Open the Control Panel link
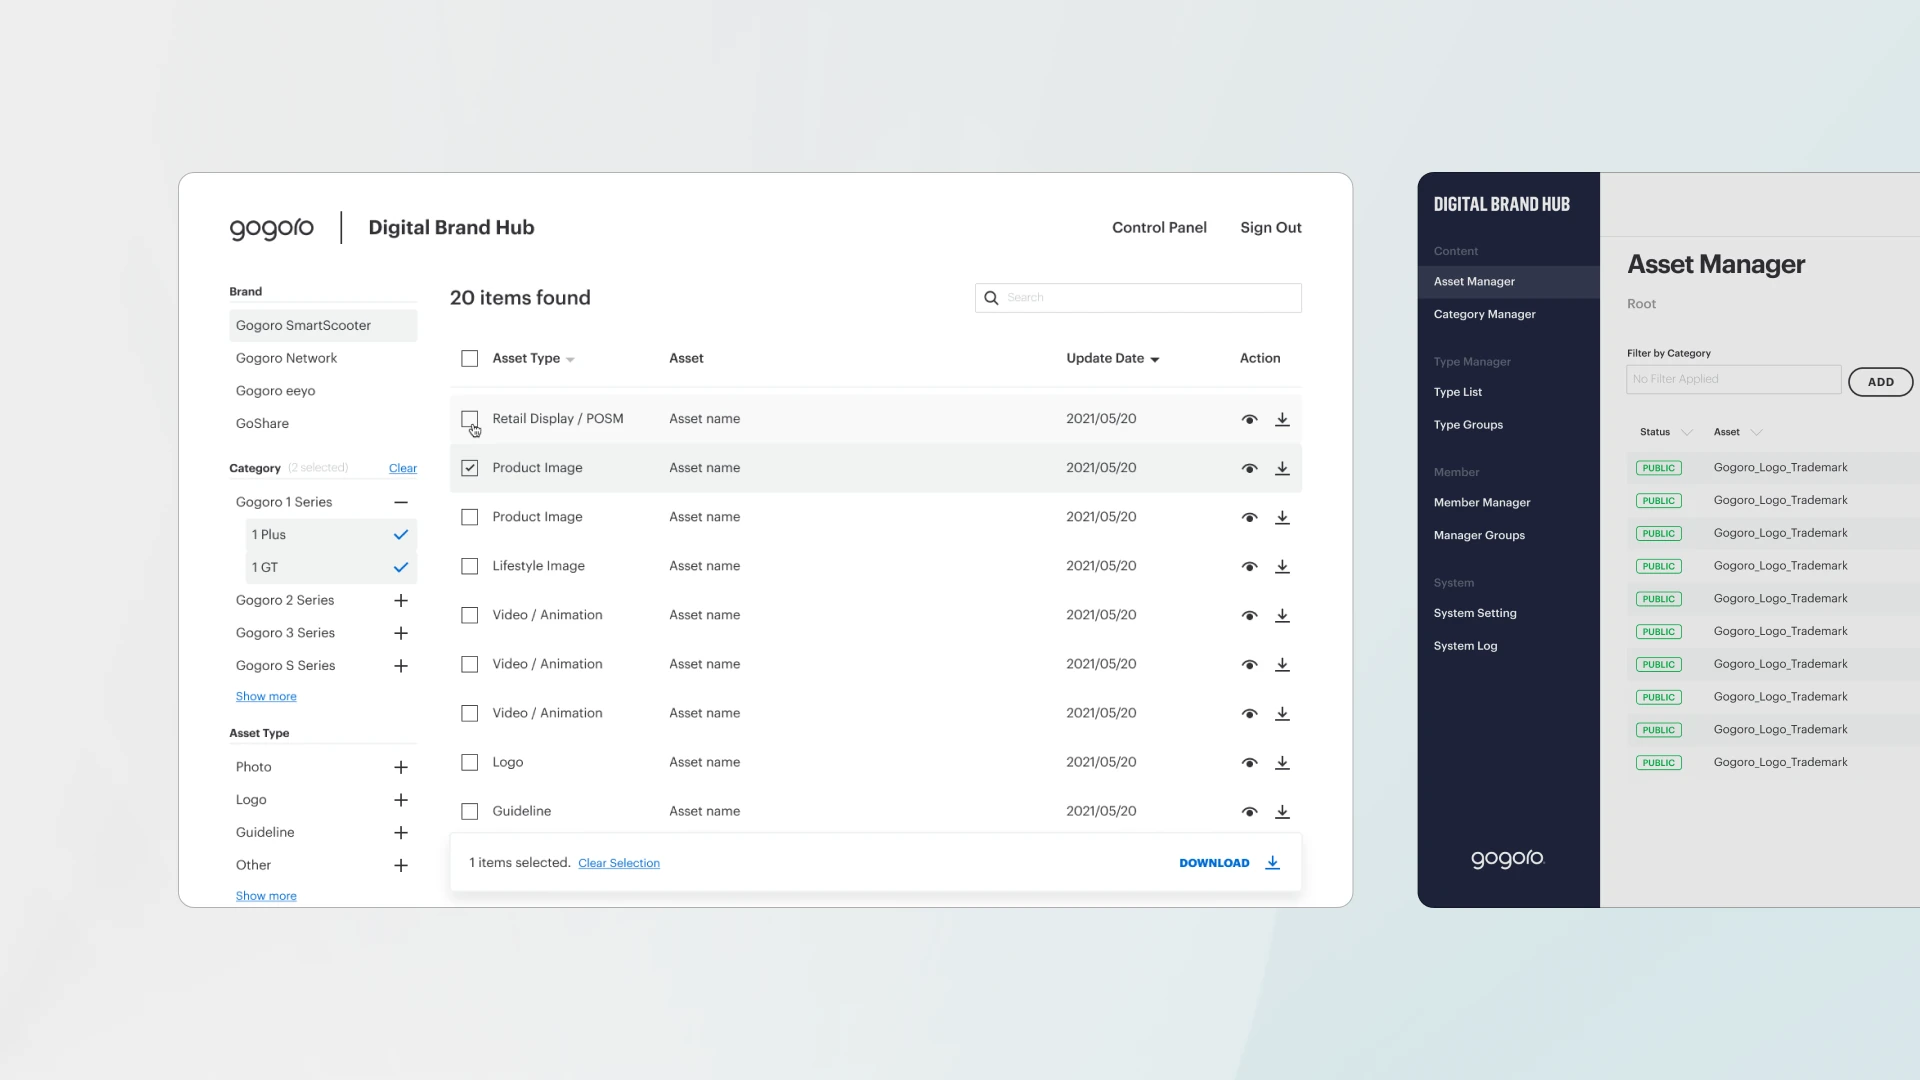The width and height of the screenshot is (1920, 1080). click(x=1159, y=228)
